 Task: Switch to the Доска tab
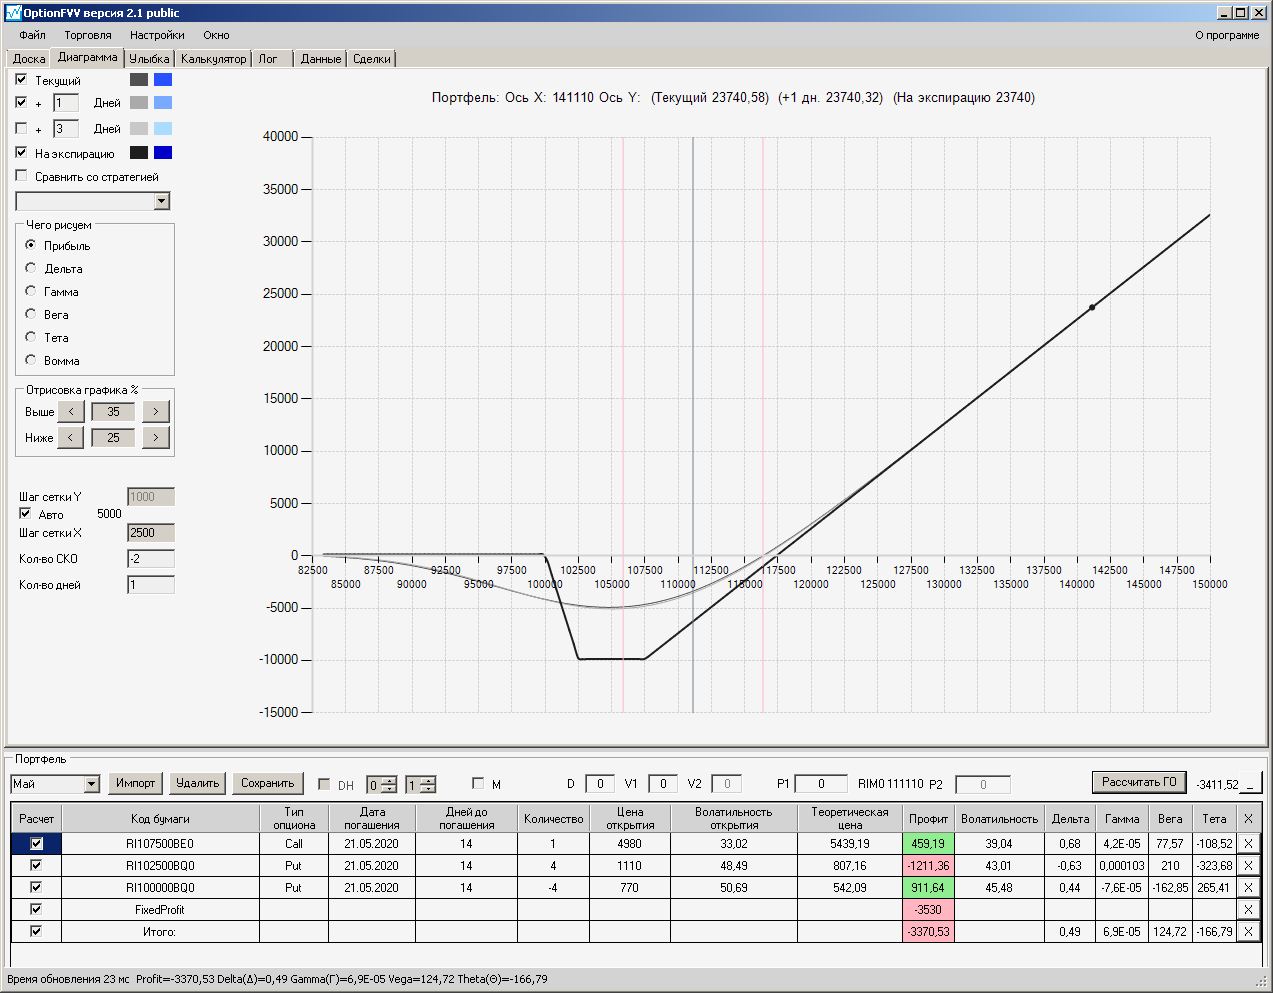point(29,59)
